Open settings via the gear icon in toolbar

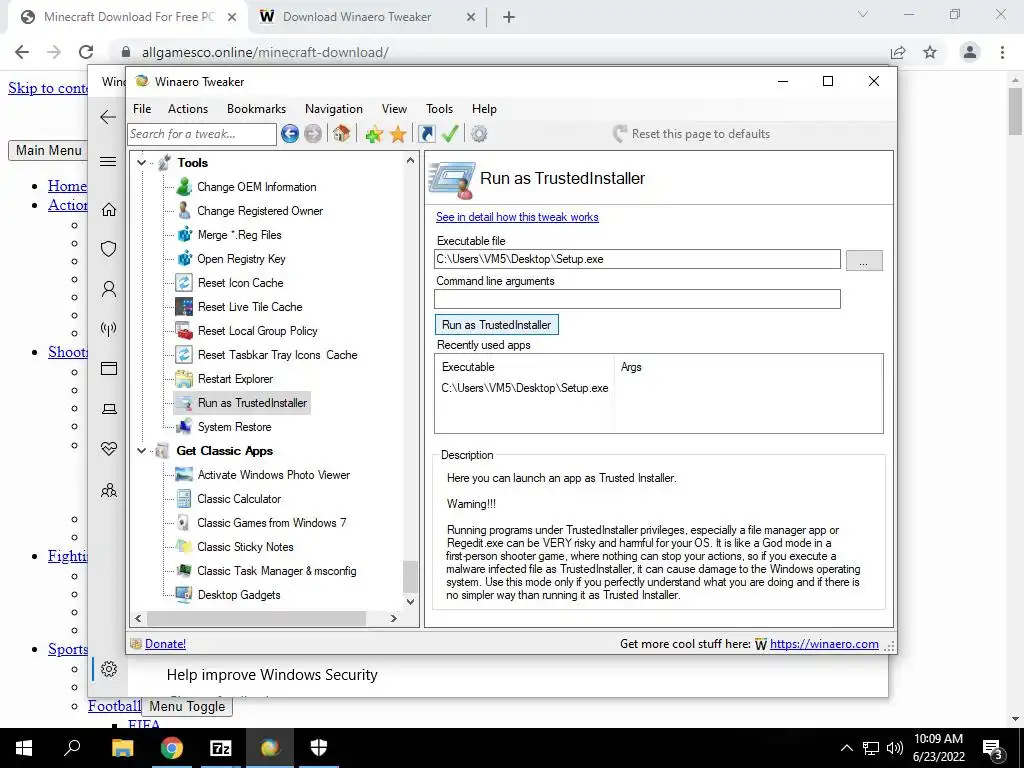pos(479,134)
